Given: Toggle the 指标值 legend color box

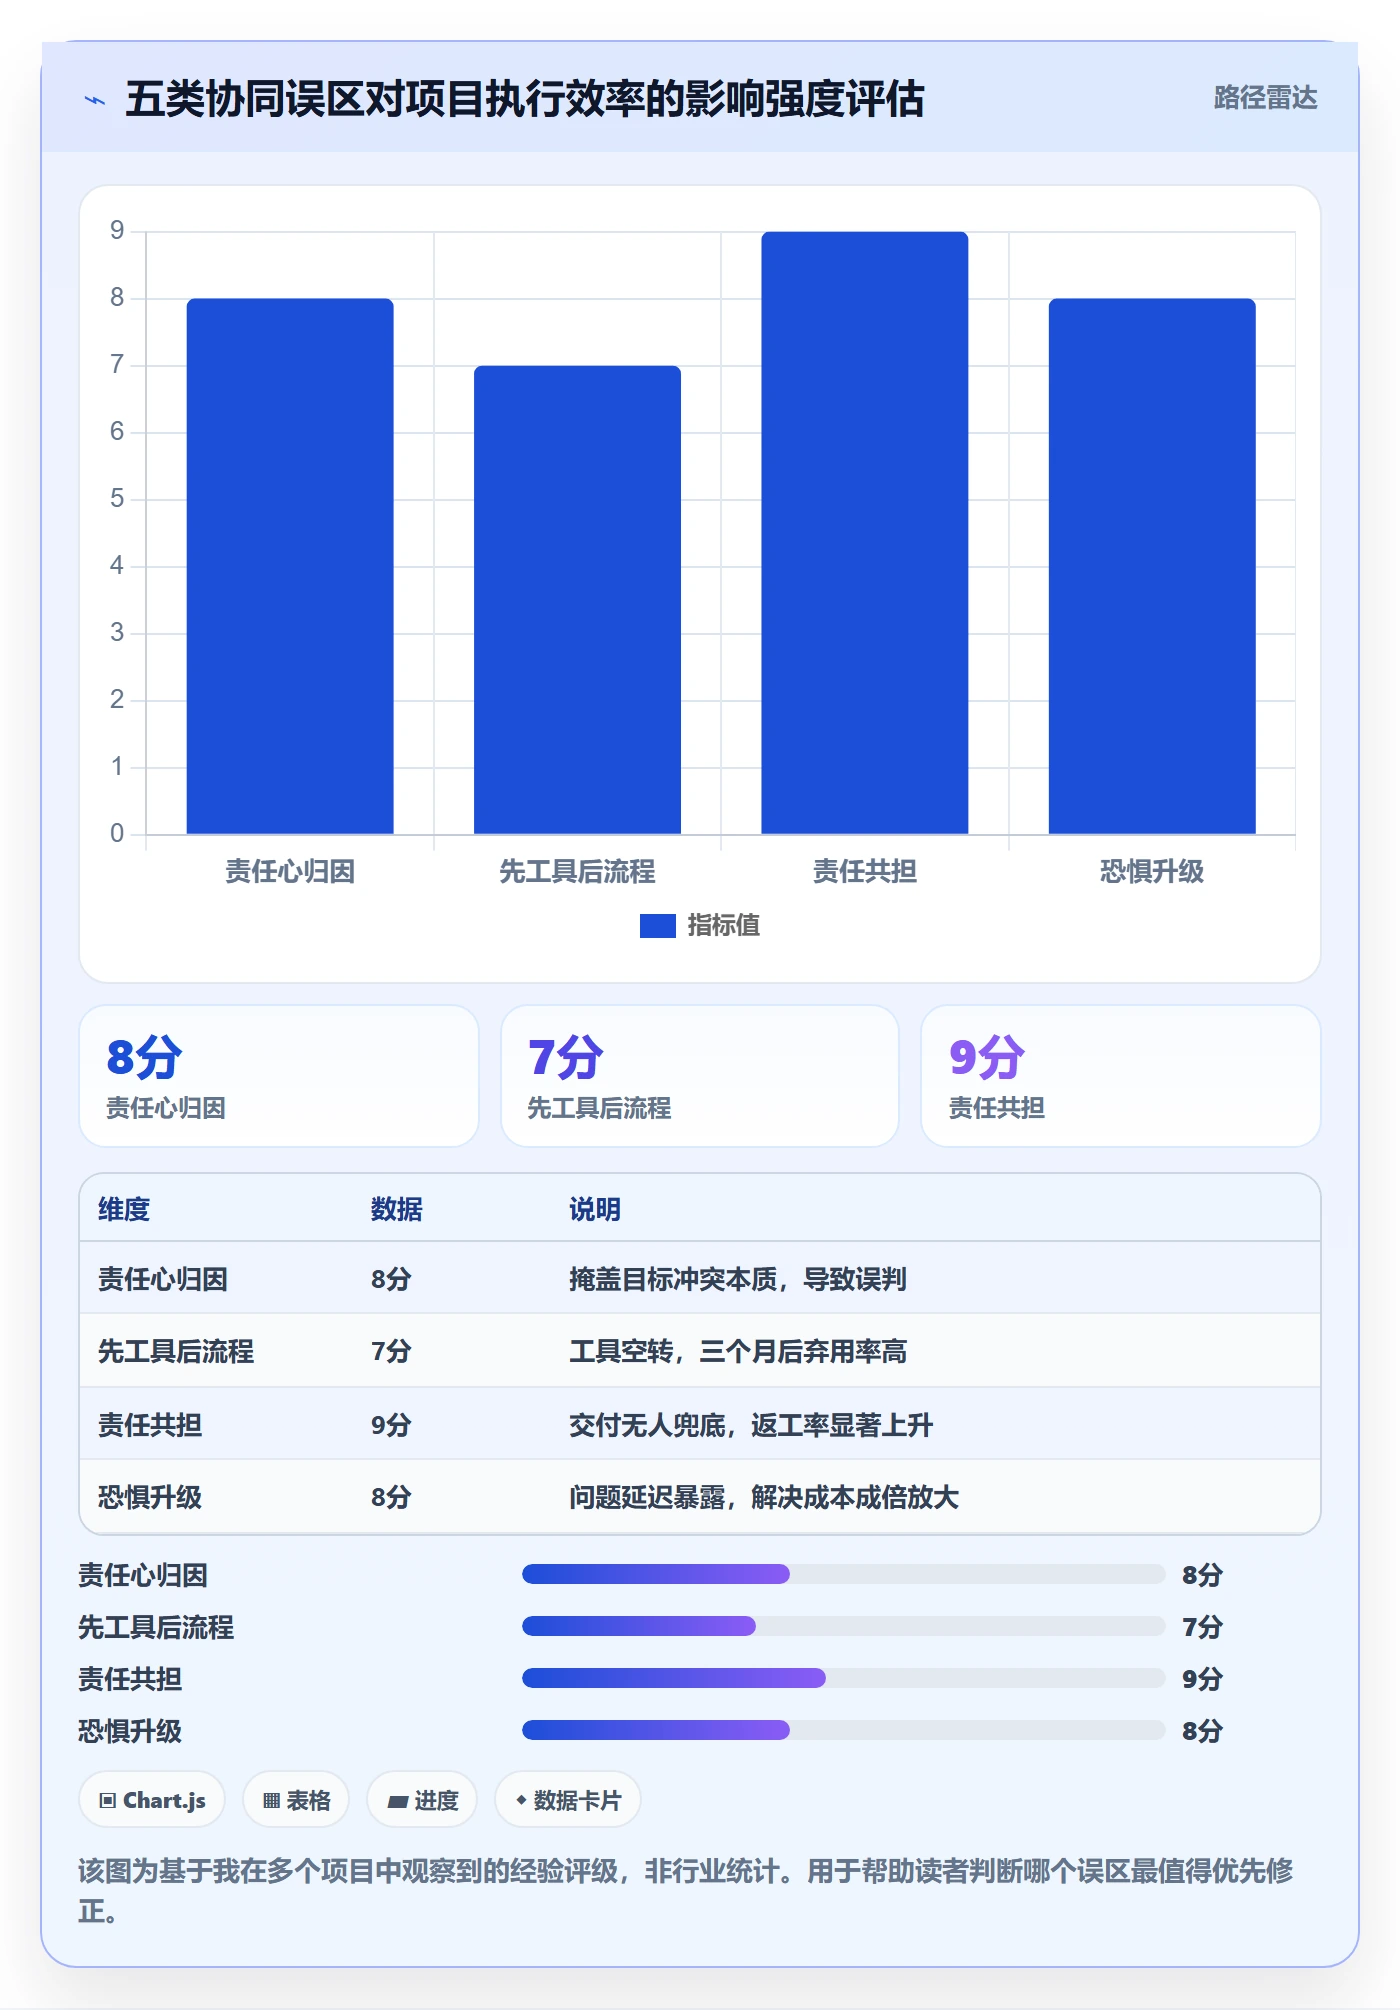Looking at the screenshot, I should 657,926.
